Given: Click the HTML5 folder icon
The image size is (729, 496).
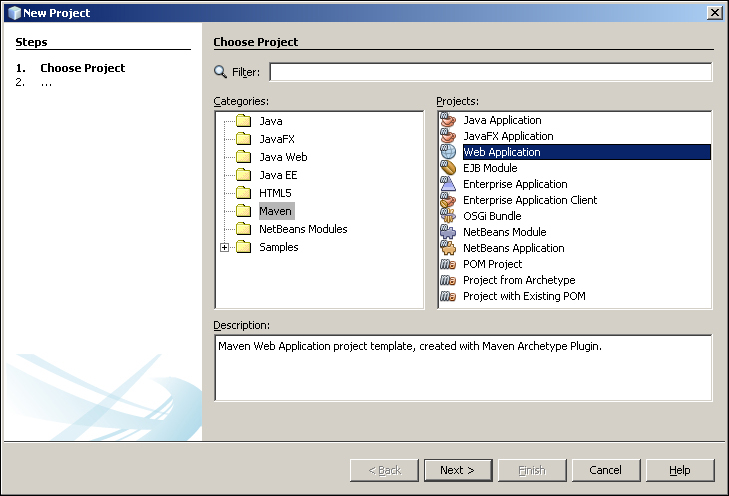Looking at the screenshot, I should pyautogui.click(x=243, y=192).
